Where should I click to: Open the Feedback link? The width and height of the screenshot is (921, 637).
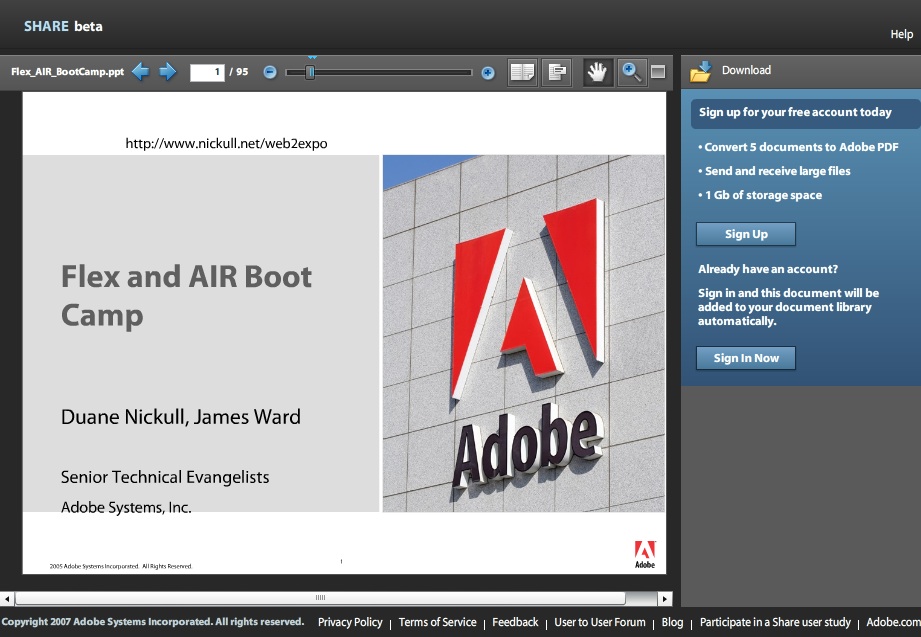pos(515,622)
